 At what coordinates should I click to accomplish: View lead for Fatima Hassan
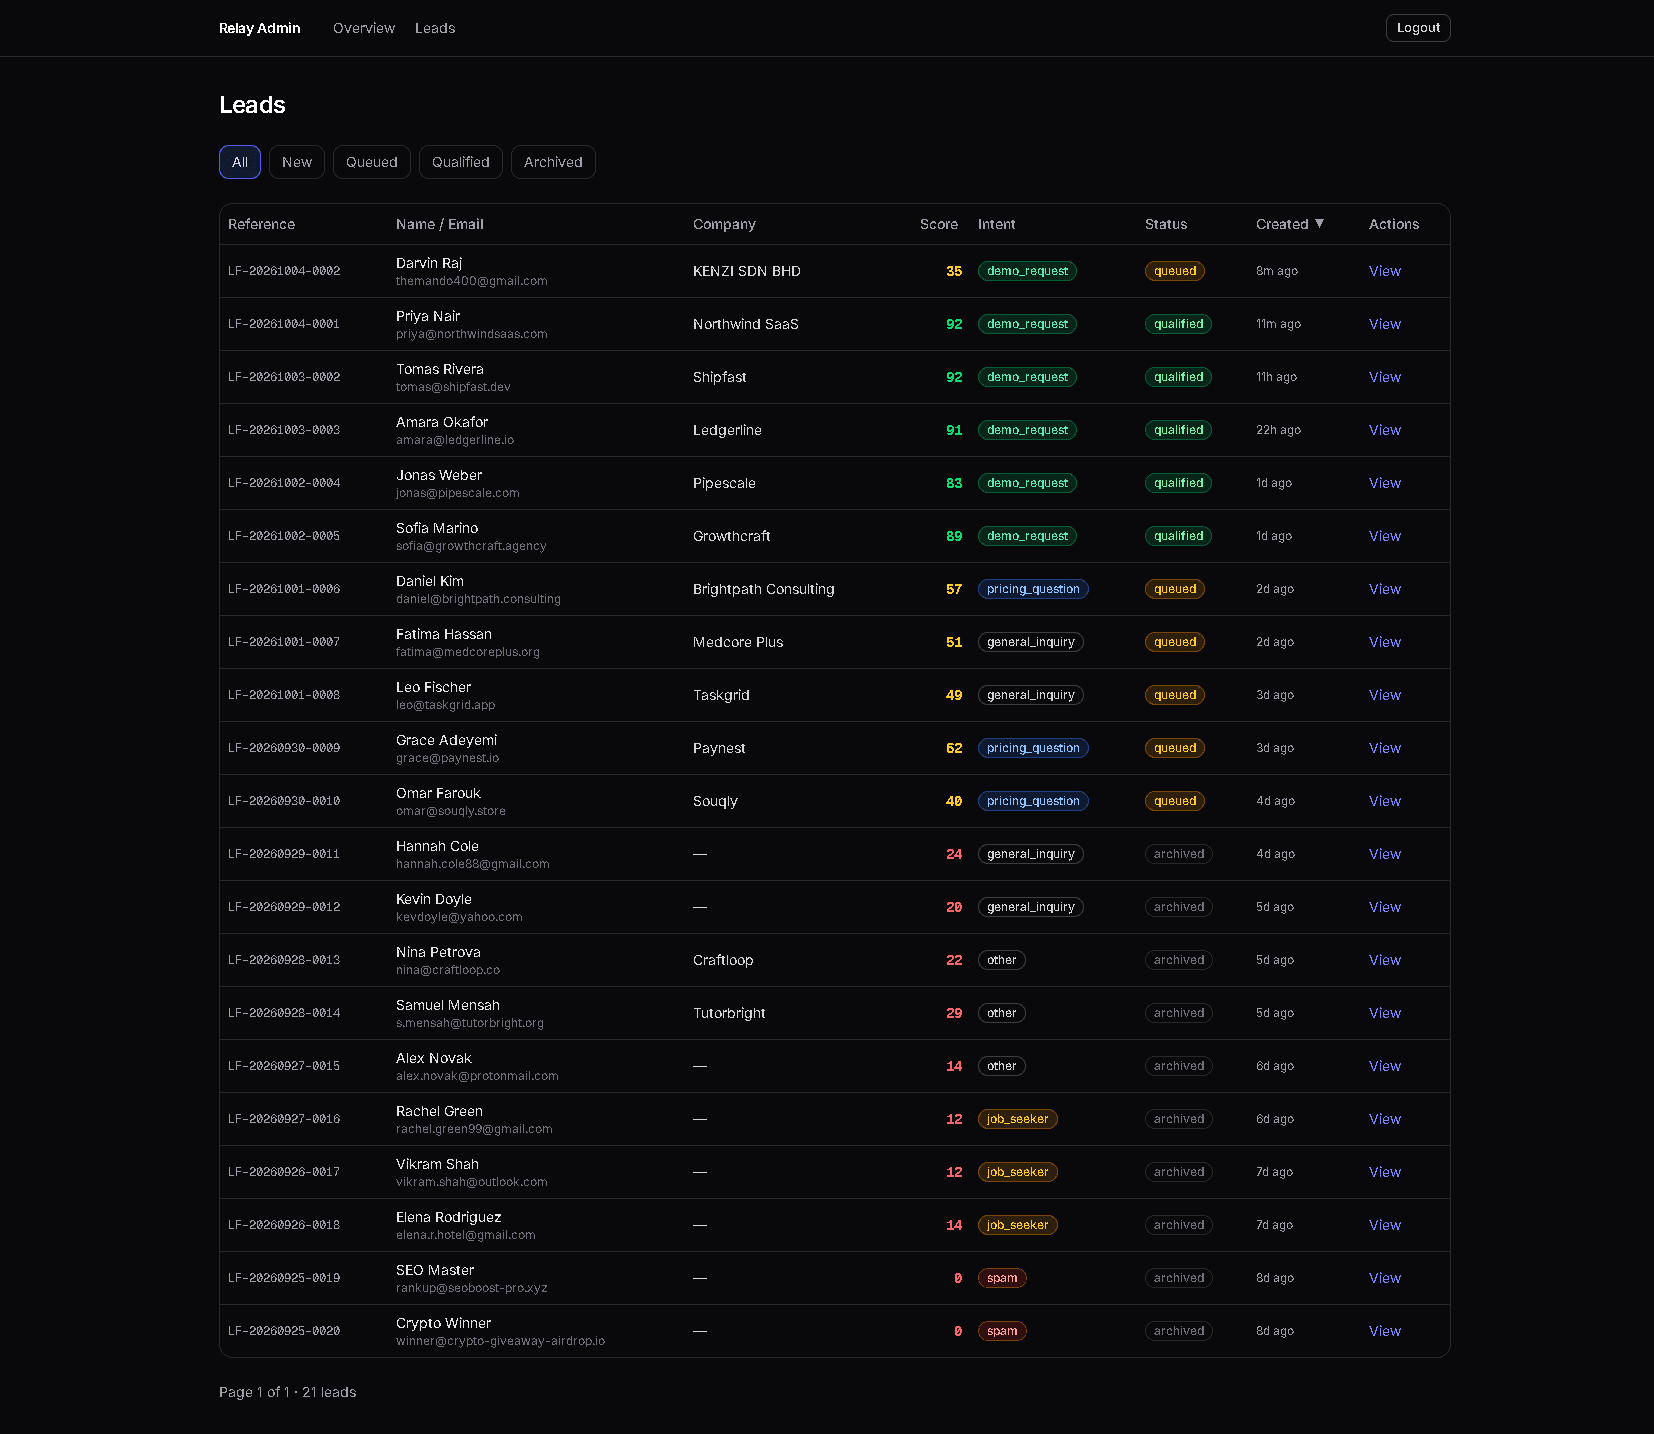(1385, 642)
